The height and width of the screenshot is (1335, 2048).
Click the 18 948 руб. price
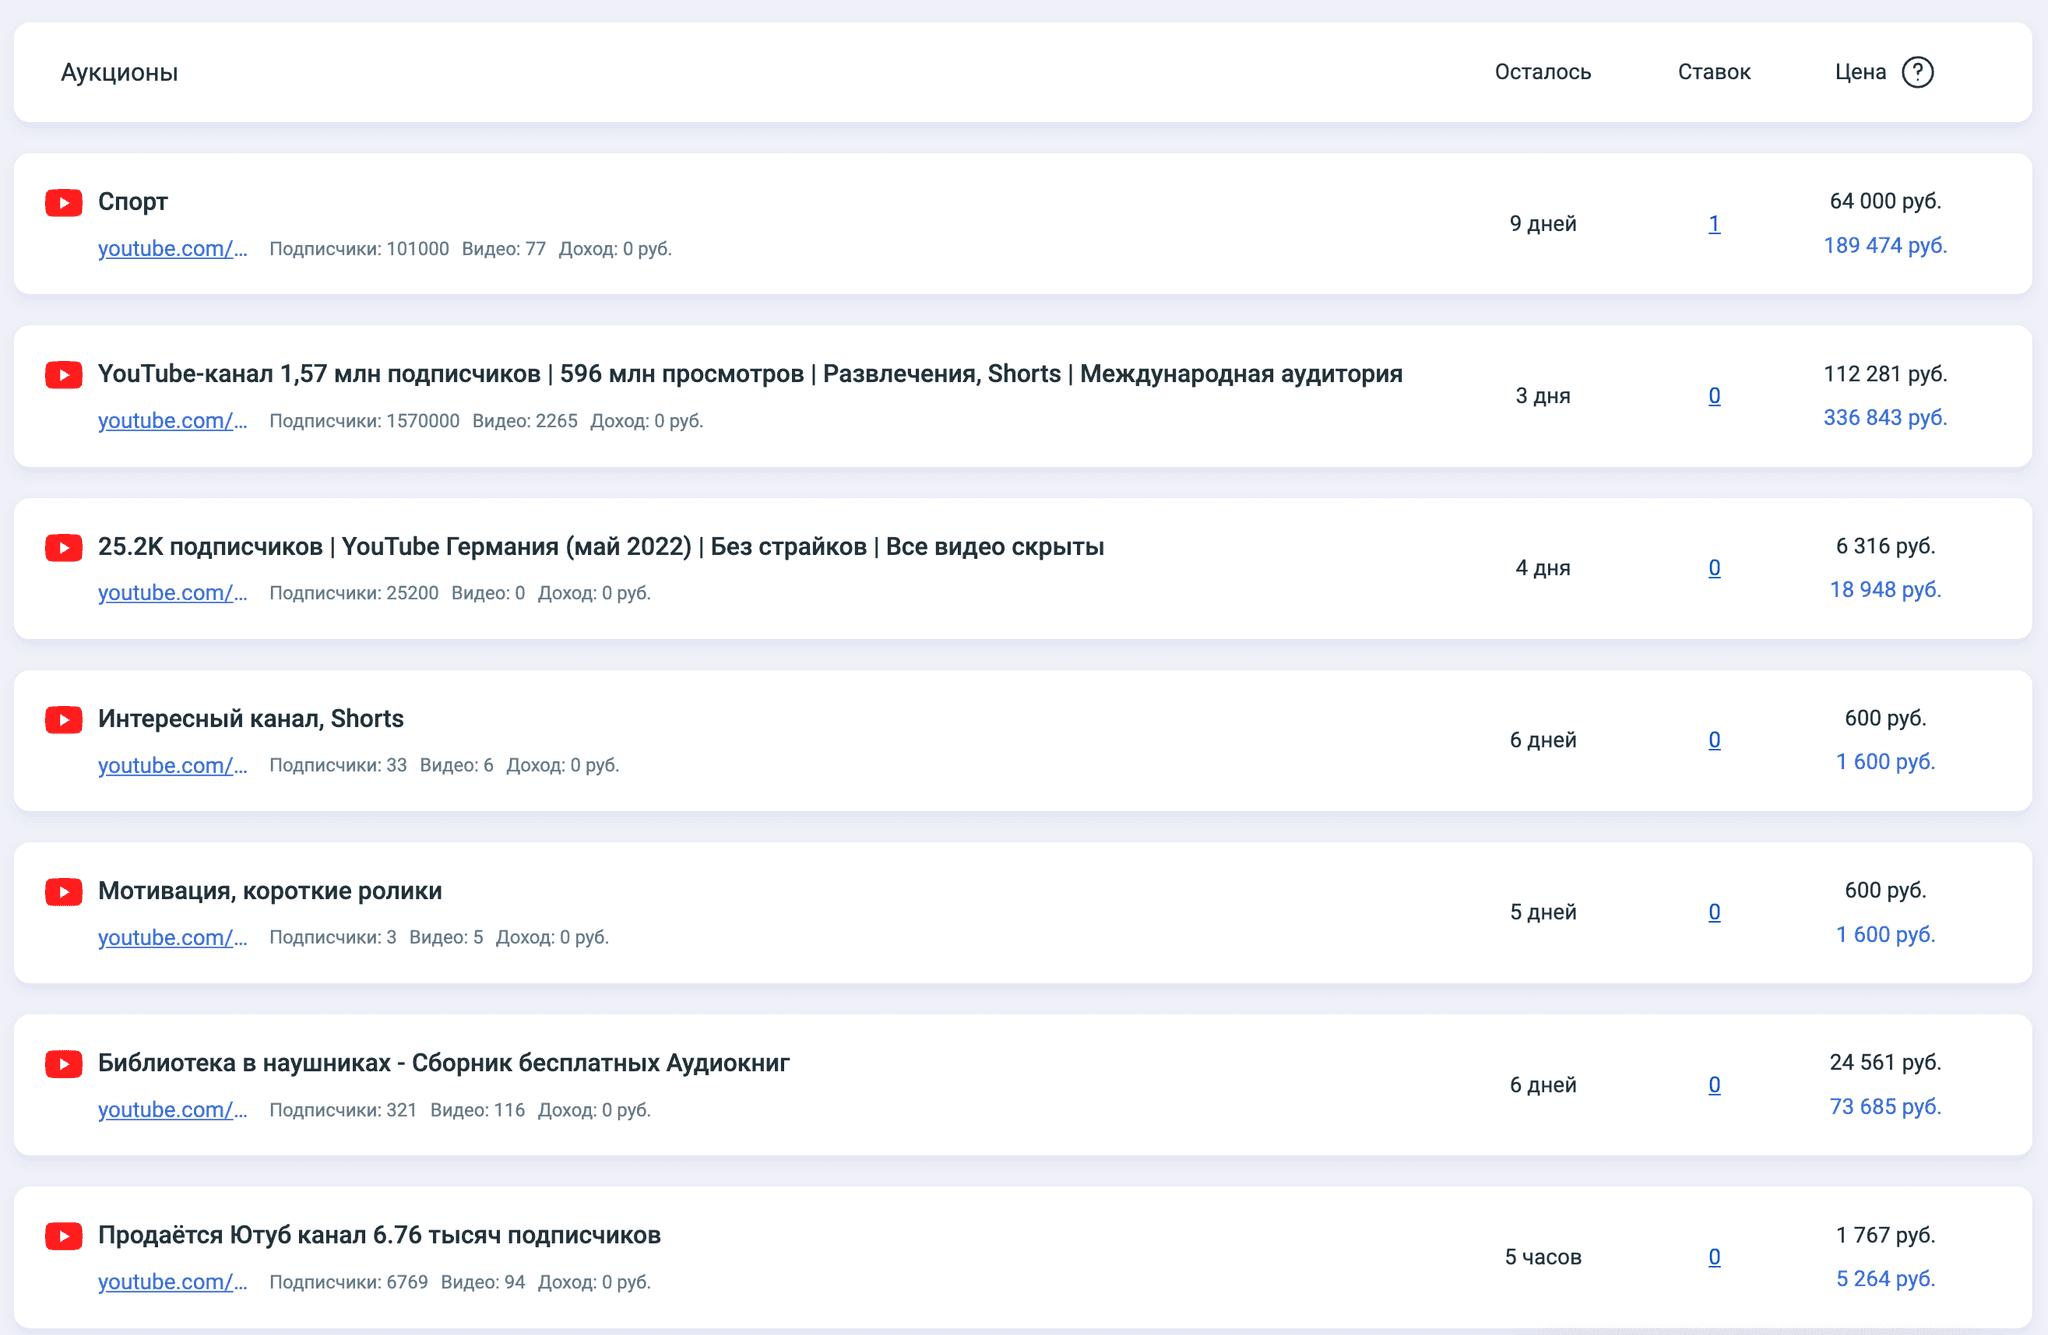point(1885,589)
